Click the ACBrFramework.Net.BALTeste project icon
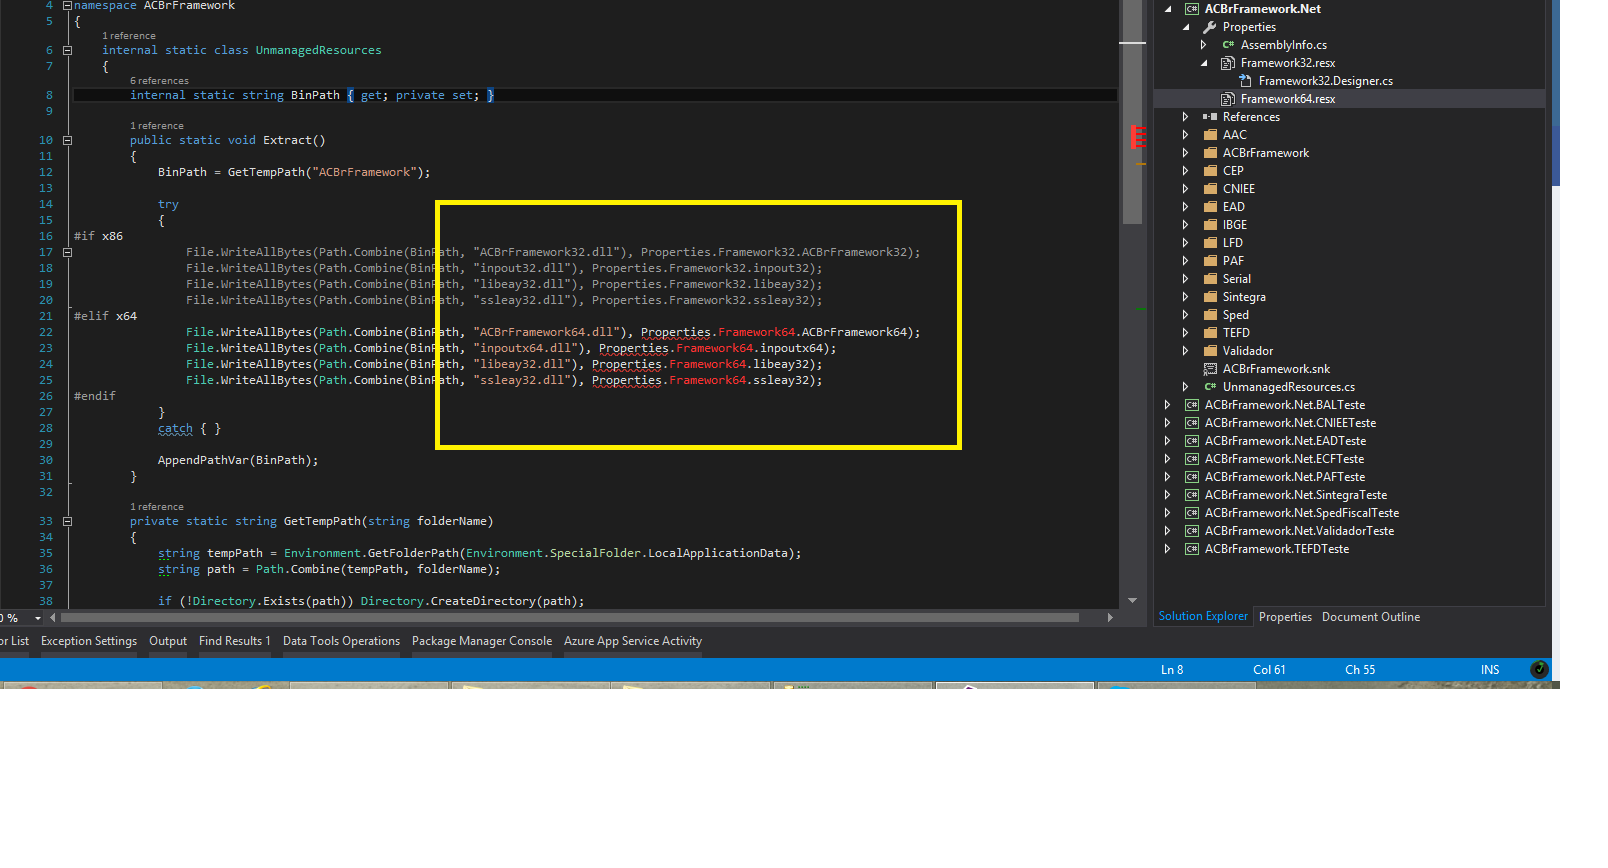The width and height of the screenshot is (1608, 868). [x=1192, y=405]
